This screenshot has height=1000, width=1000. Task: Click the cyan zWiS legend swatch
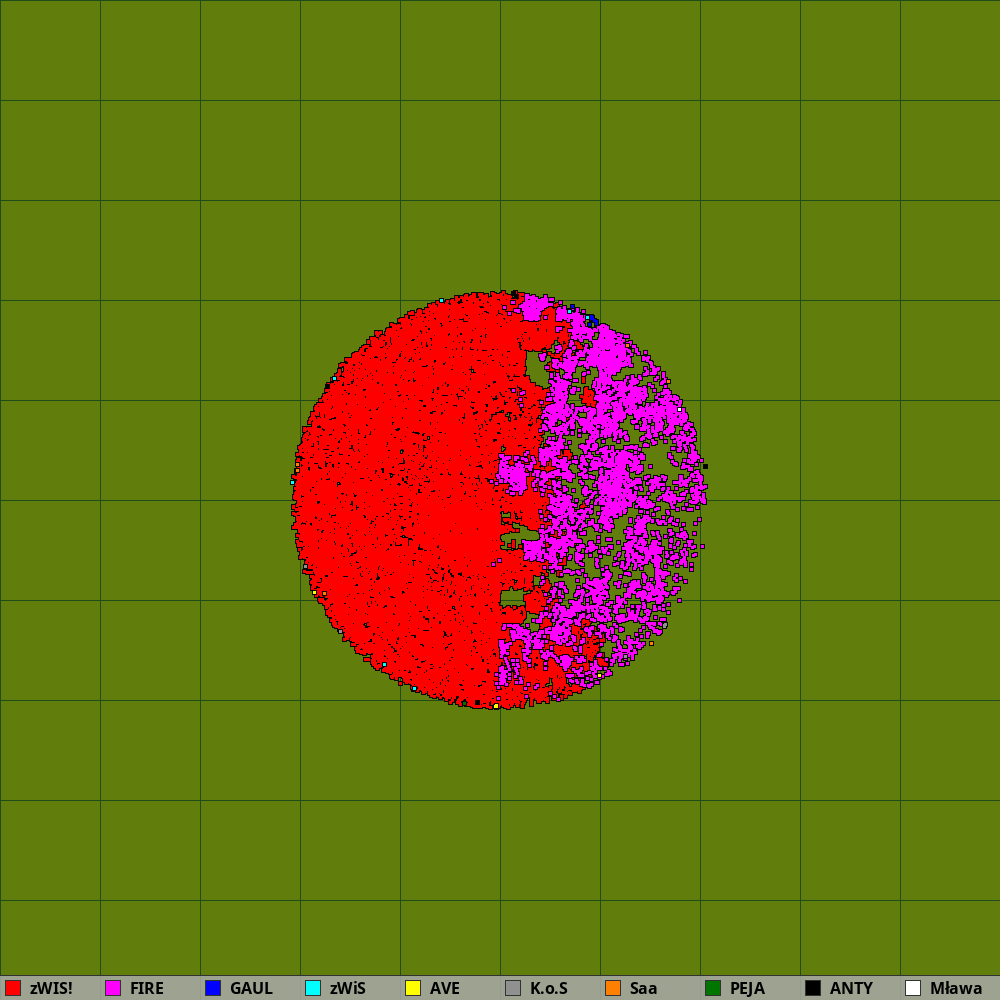coord(313,988)
